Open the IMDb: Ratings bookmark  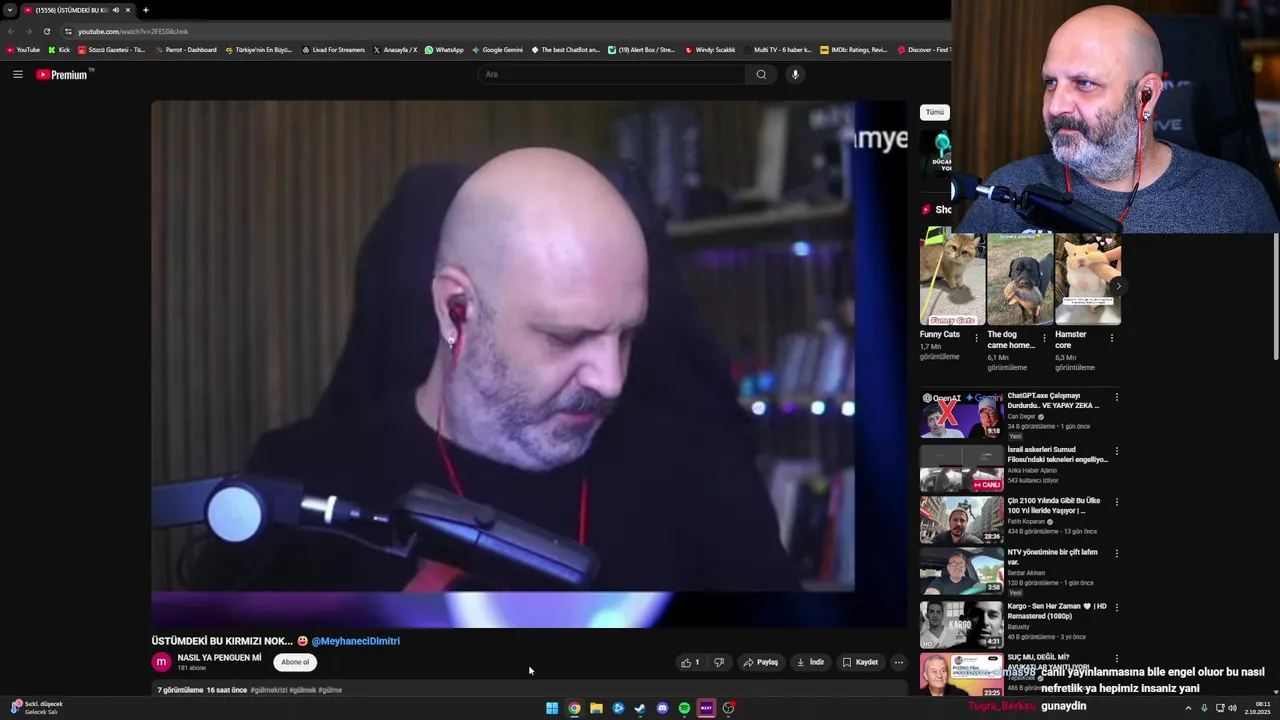[x=853, y=50]
